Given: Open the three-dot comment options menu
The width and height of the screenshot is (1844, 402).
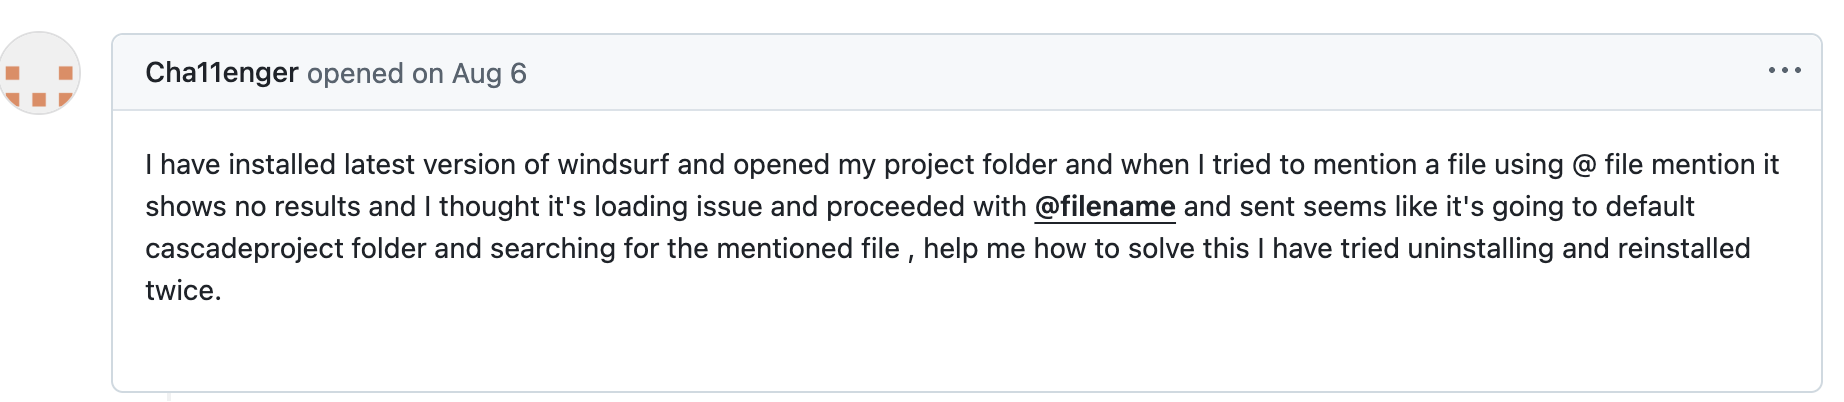Looking at the screenshot, I should (1784, 71).
